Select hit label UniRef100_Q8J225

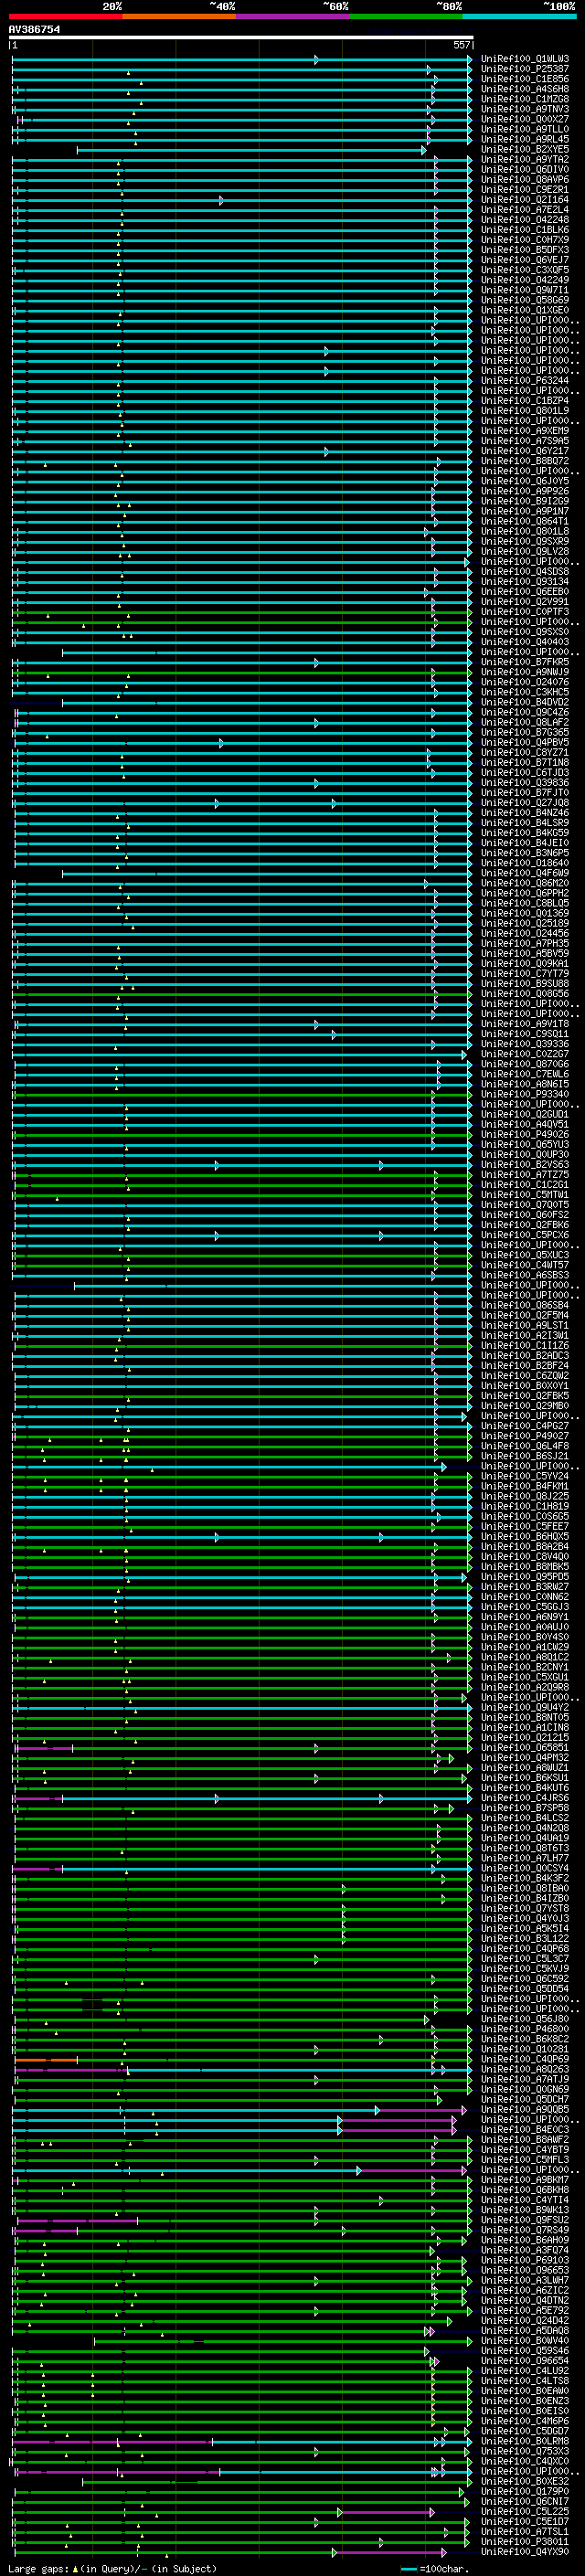[x=525, y=1496]
